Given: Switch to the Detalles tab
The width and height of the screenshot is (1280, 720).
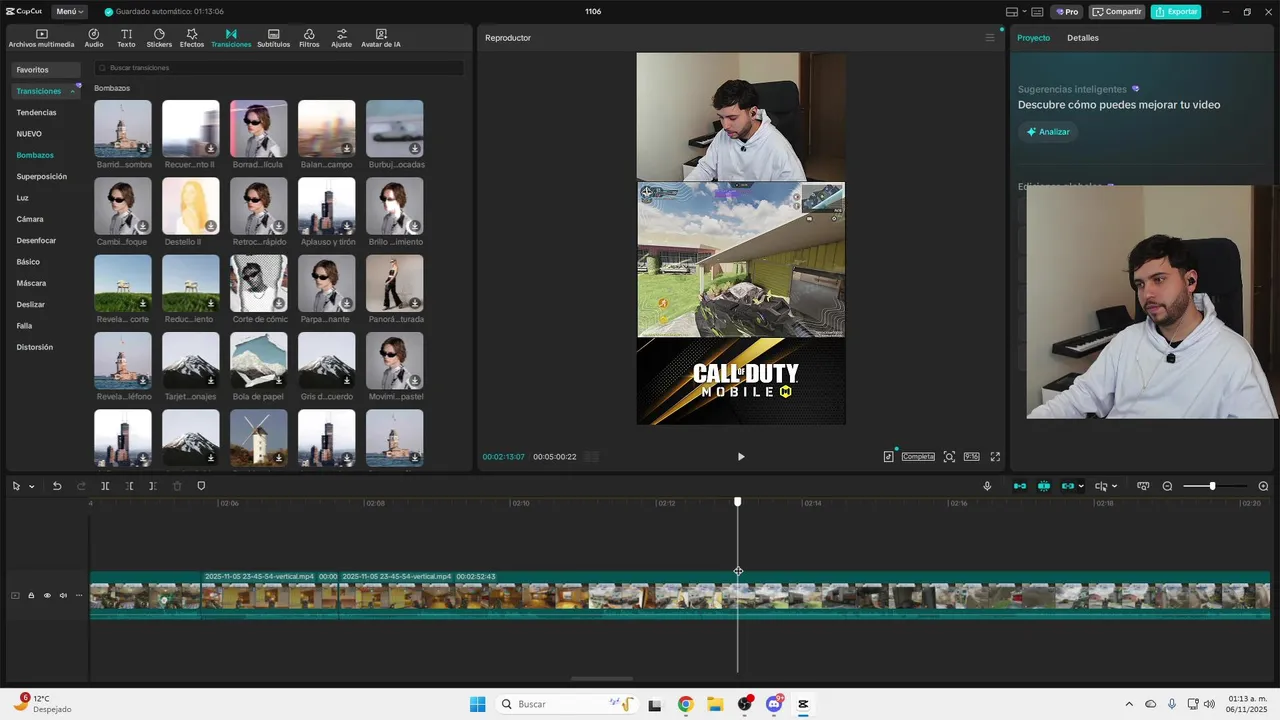Looking at the screenshot, I should point(1083,38).
